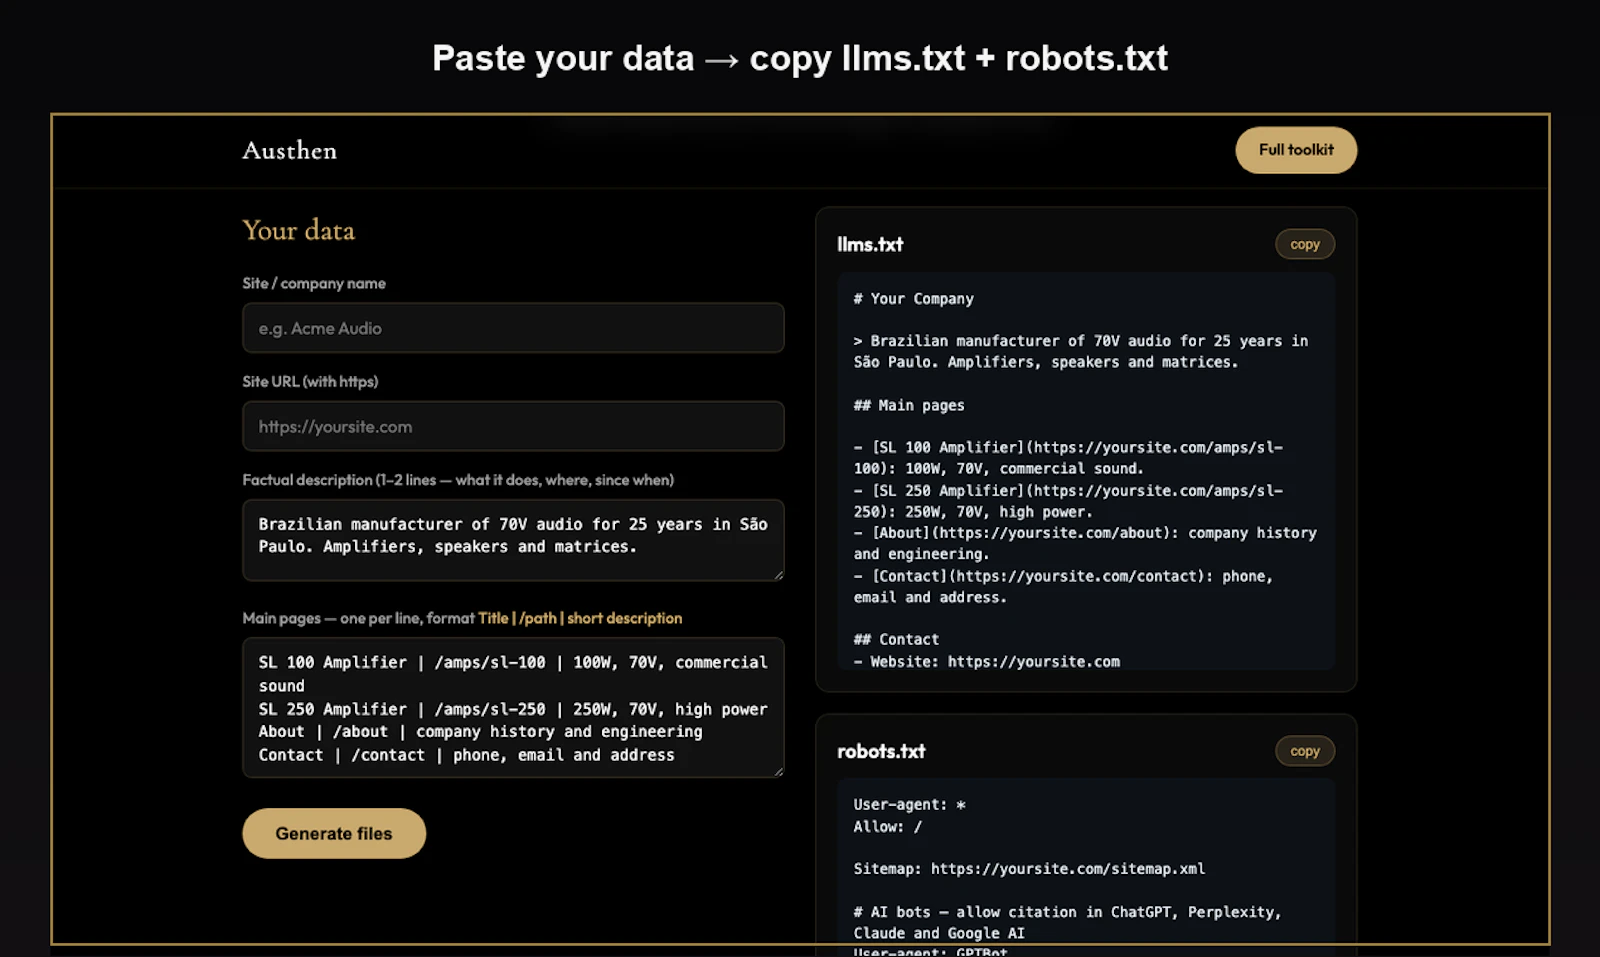This screenshot has width=1600, height=957.
Task: Click the 'Factual description' label
Action: point(458,480)
